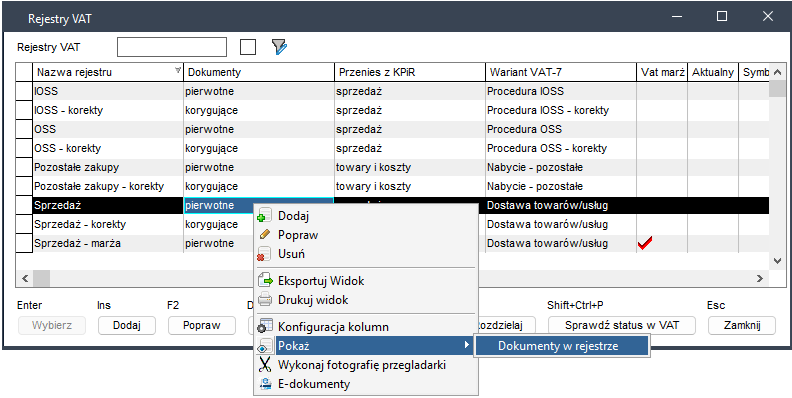The width and height of the screenshot is (792, 398).
Task: Click the Wariant VAT-7 column header
Action: click(x=561, y=72)
